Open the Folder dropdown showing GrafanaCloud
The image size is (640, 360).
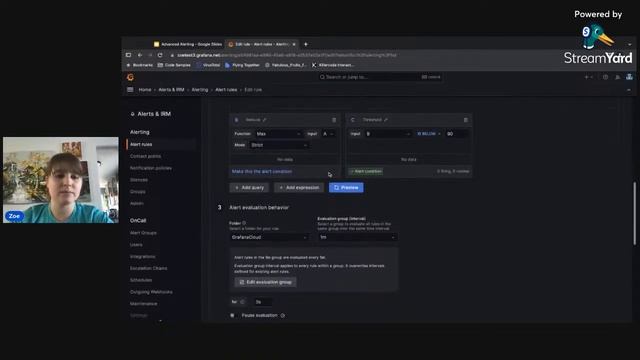269,237
